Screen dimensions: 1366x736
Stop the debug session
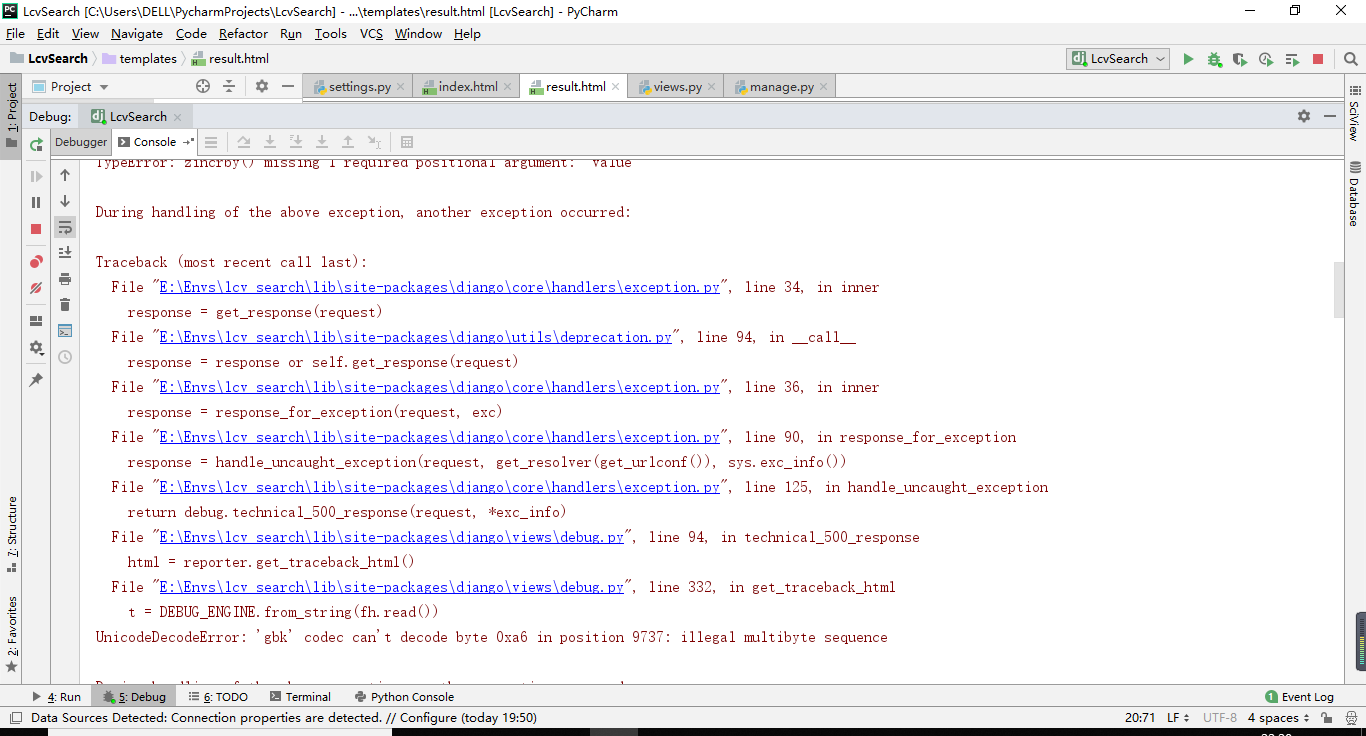(x=36, y=228)
